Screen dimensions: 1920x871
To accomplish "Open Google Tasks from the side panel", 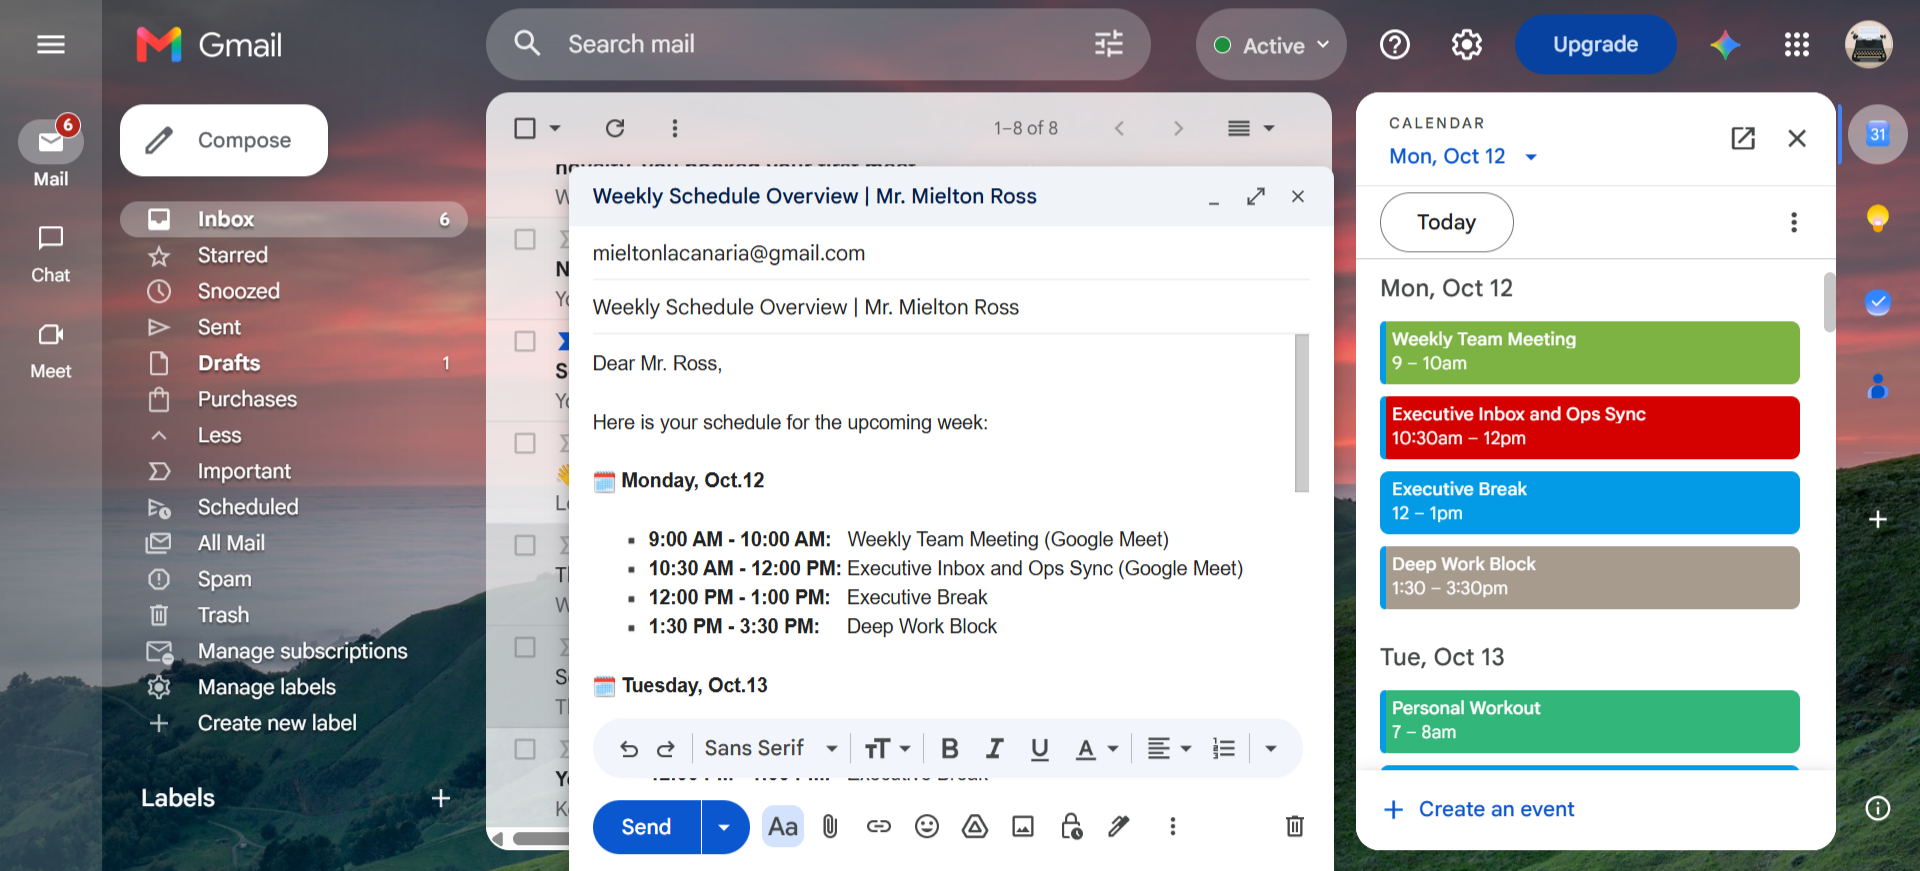I will [1878, 302].
